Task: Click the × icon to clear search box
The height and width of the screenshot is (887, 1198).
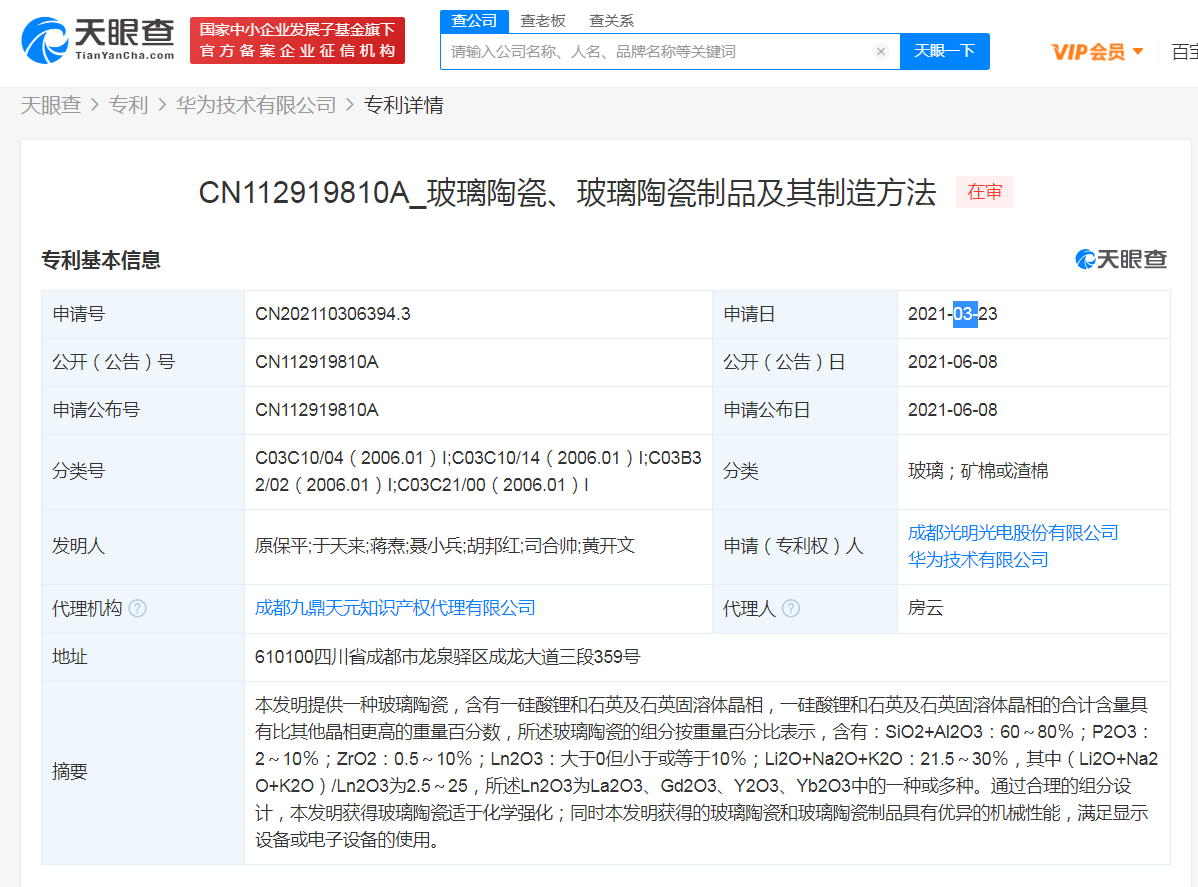Action: click(880, 51)
